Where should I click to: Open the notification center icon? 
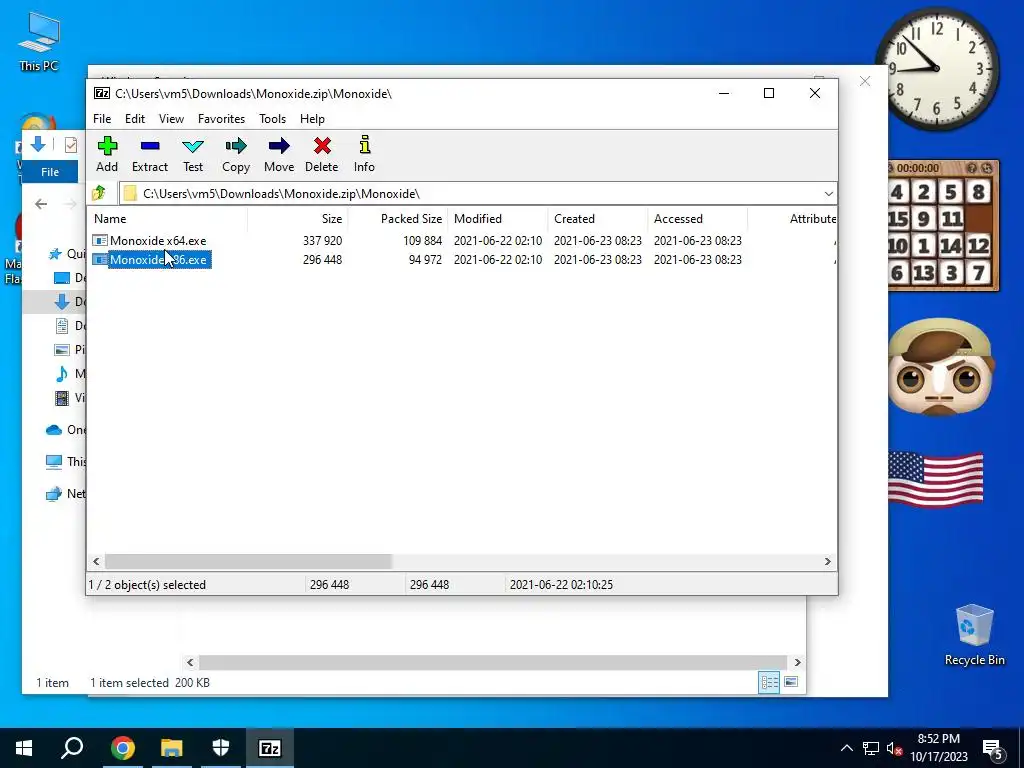(x=993, y=750)
